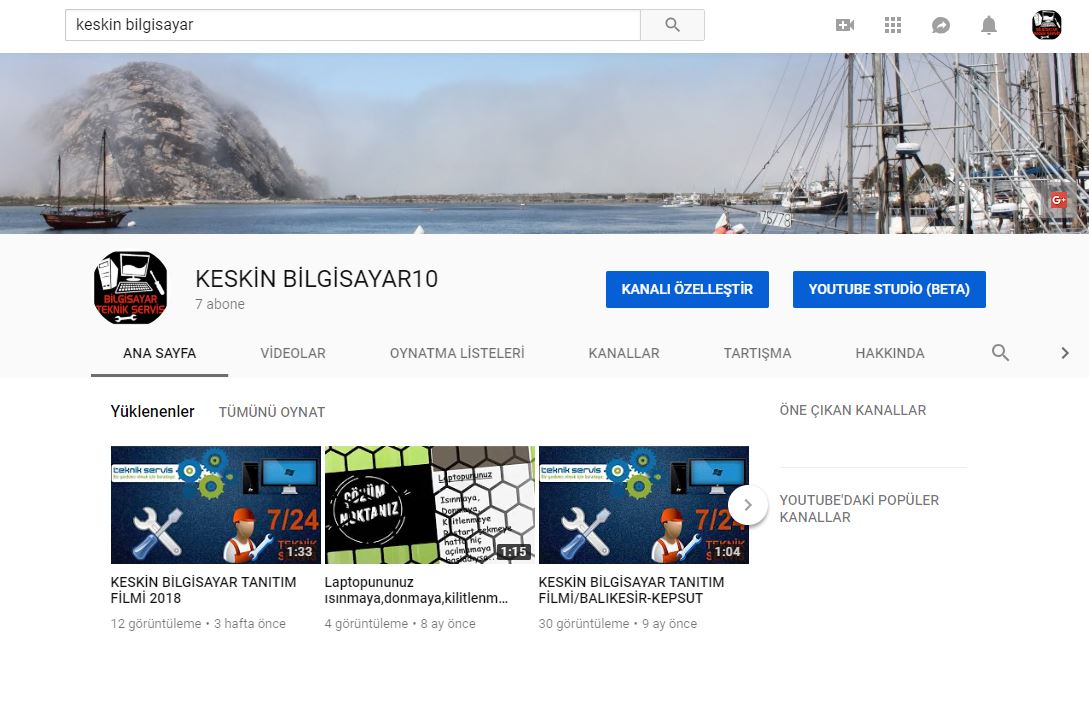This screenshot has height=724, width=1089.
Task: Switch to the VİDEOLAR tab
Action: click(293, 353)
